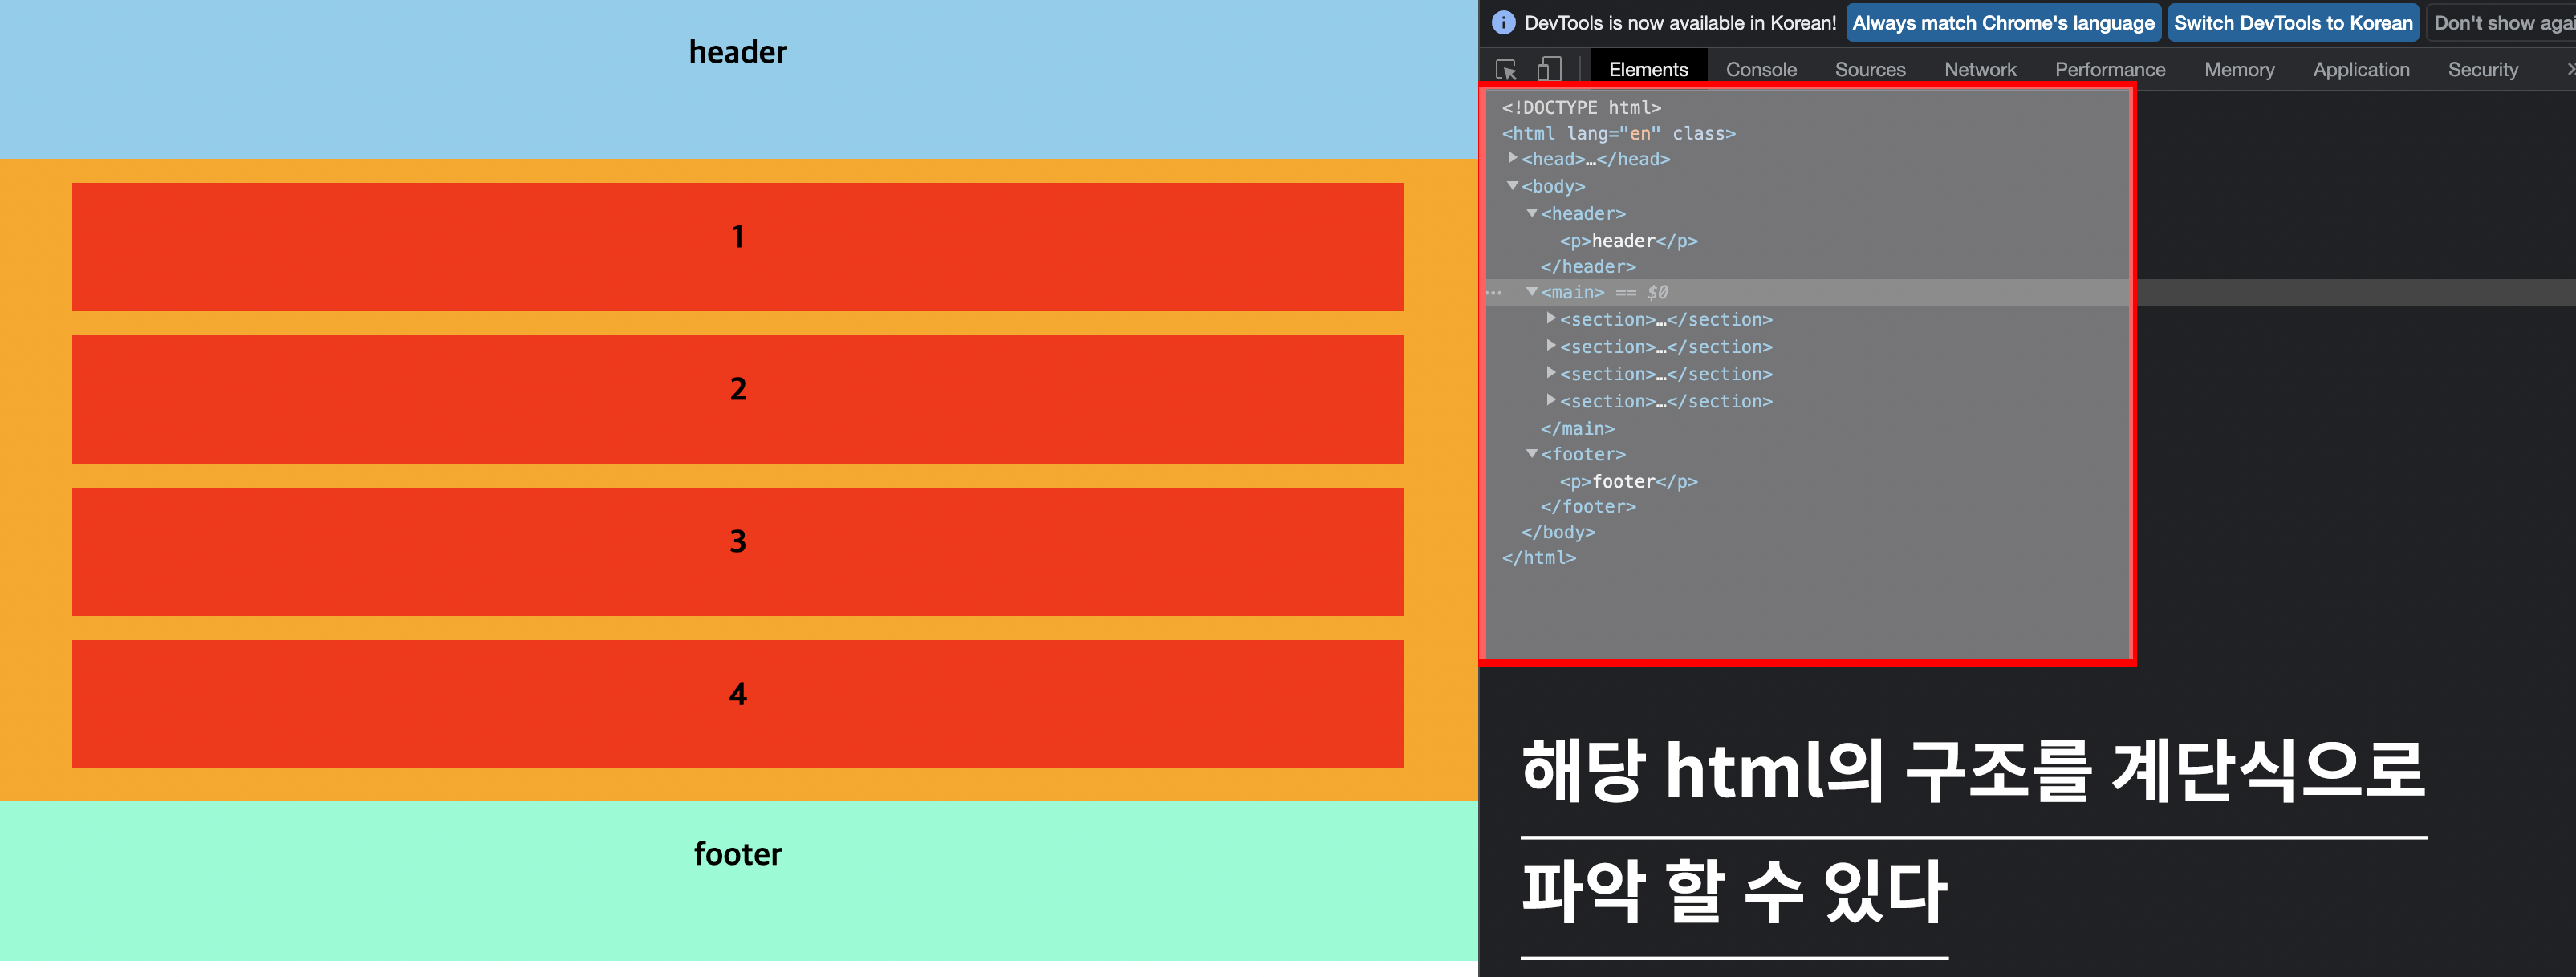Collapse the footer element node
Viewport: 2576px width, 977px height.
point(1532,453)
